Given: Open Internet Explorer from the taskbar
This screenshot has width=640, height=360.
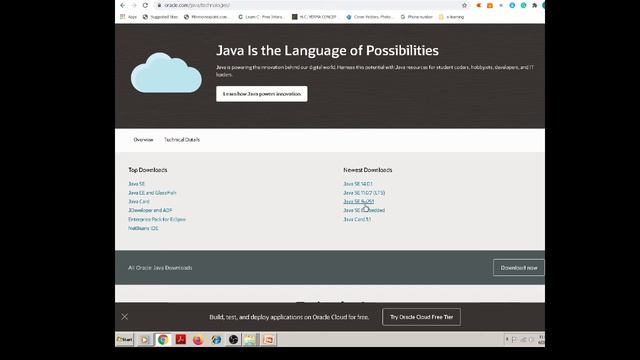Looking at the screenshot, I should point(216,340).
